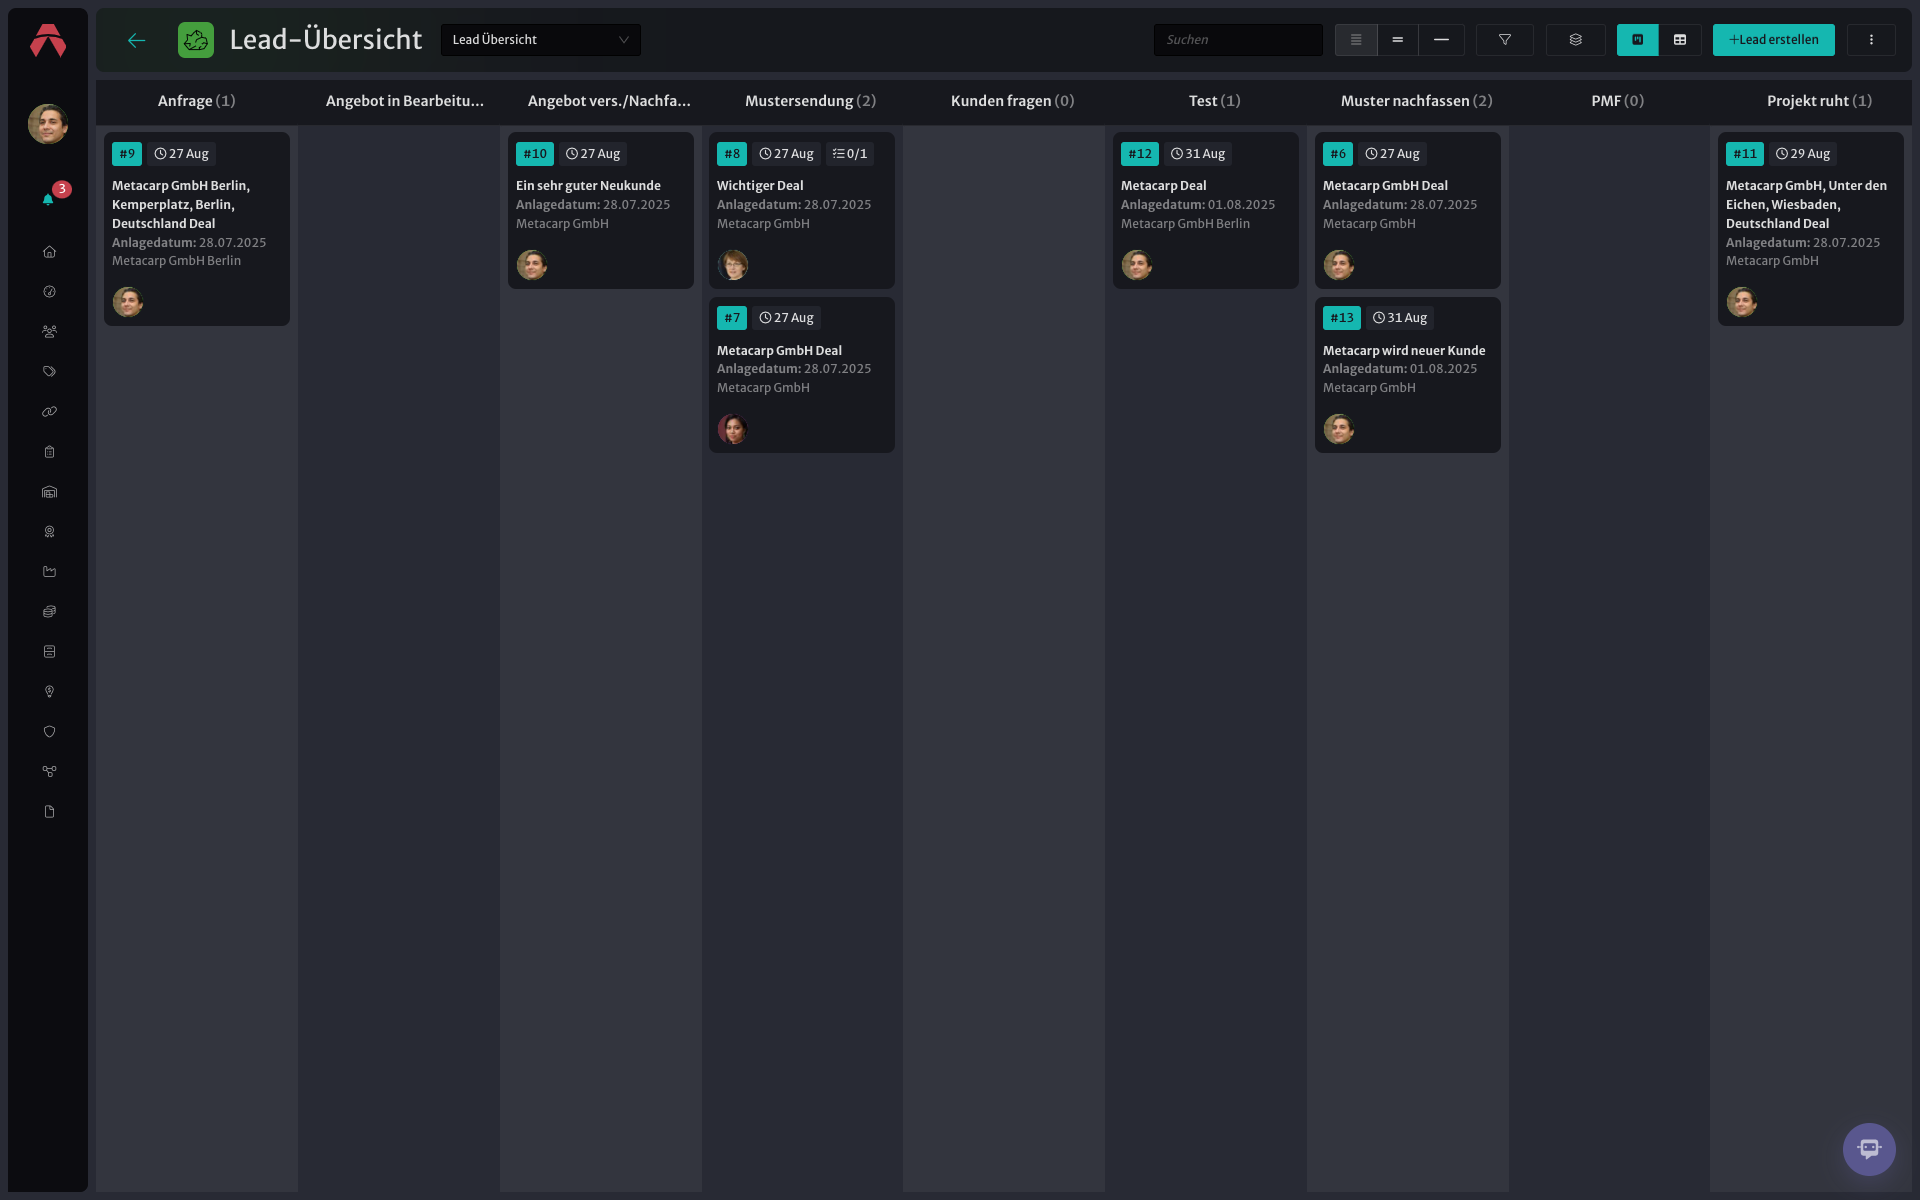
Task: Open the three-dot more options menu
Action: tap(1871, 40)
